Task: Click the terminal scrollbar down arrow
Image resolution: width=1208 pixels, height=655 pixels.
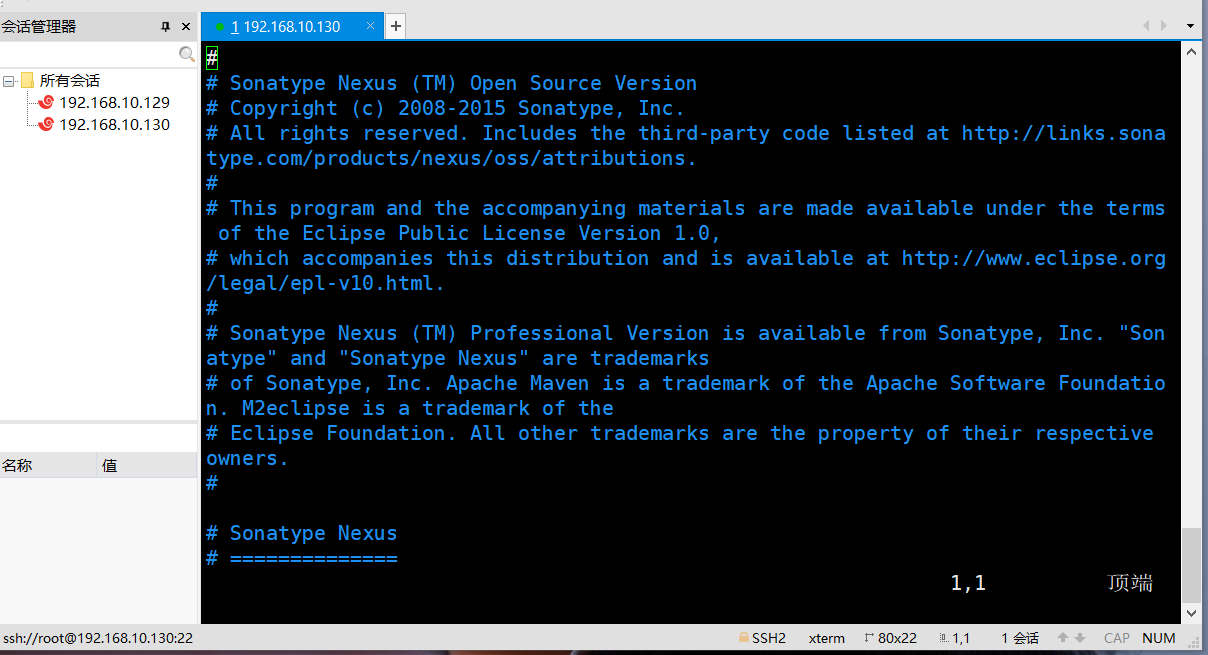Action: click(1191, 612)
